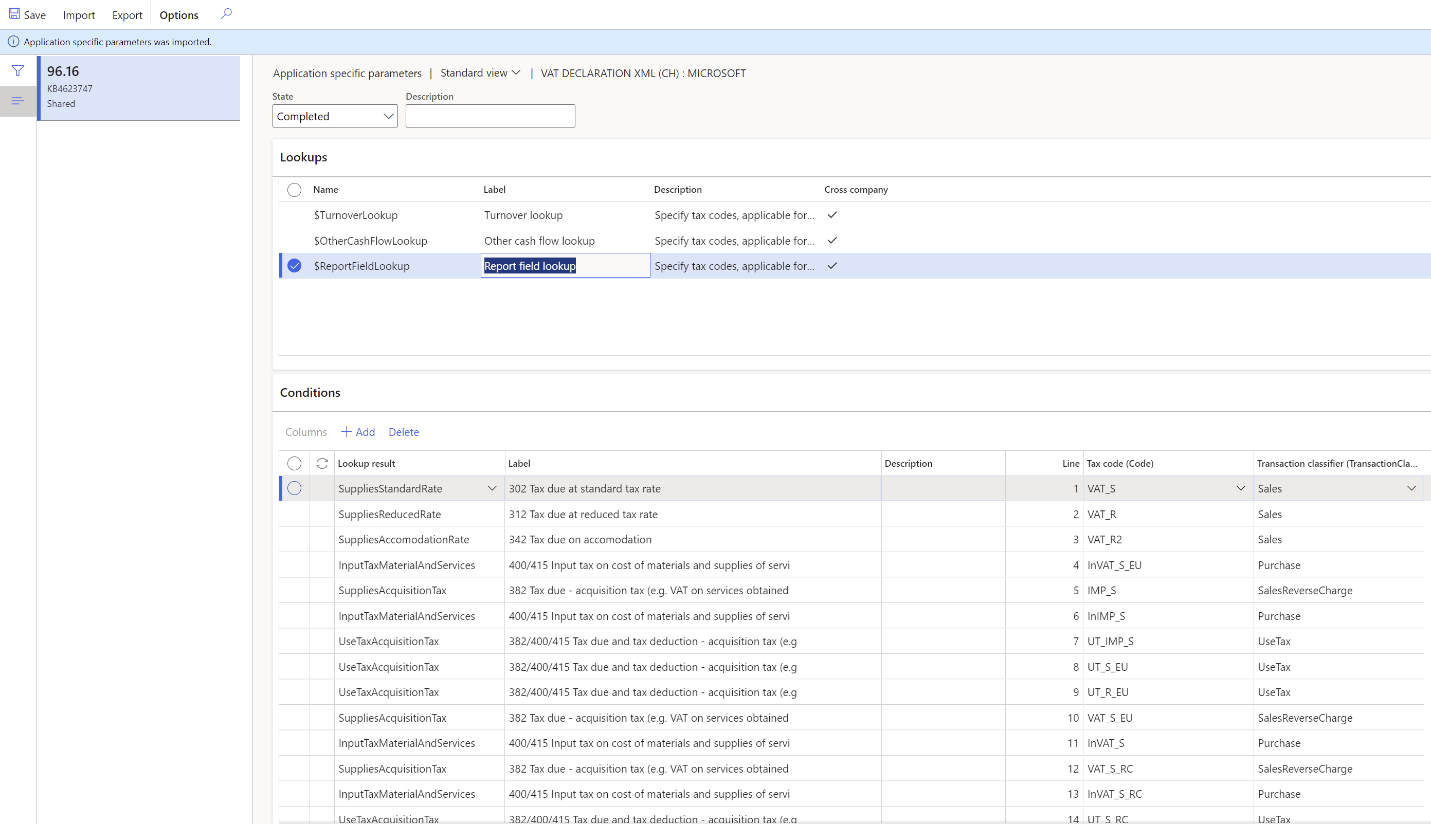Viewport: 1431px width, 824px height.
Task: Click the Other cash flow lookup label cell
Action: 539,240
